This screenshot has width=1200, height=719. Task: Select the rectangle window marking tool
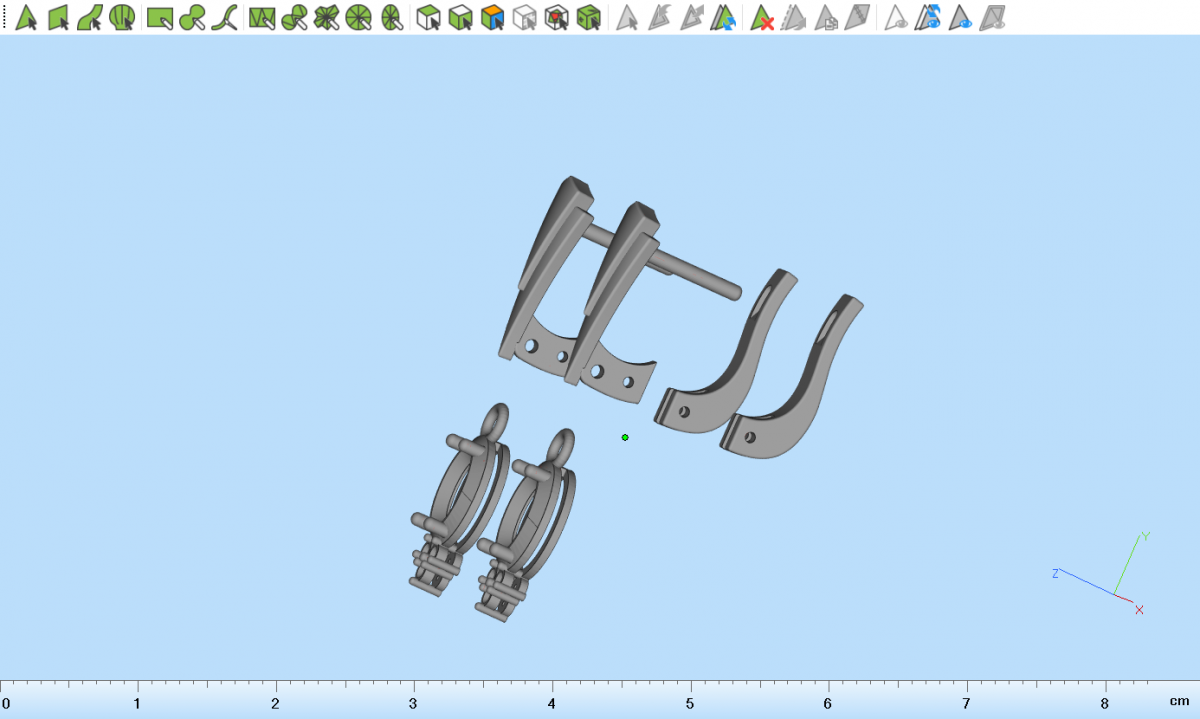coord(160,17)
